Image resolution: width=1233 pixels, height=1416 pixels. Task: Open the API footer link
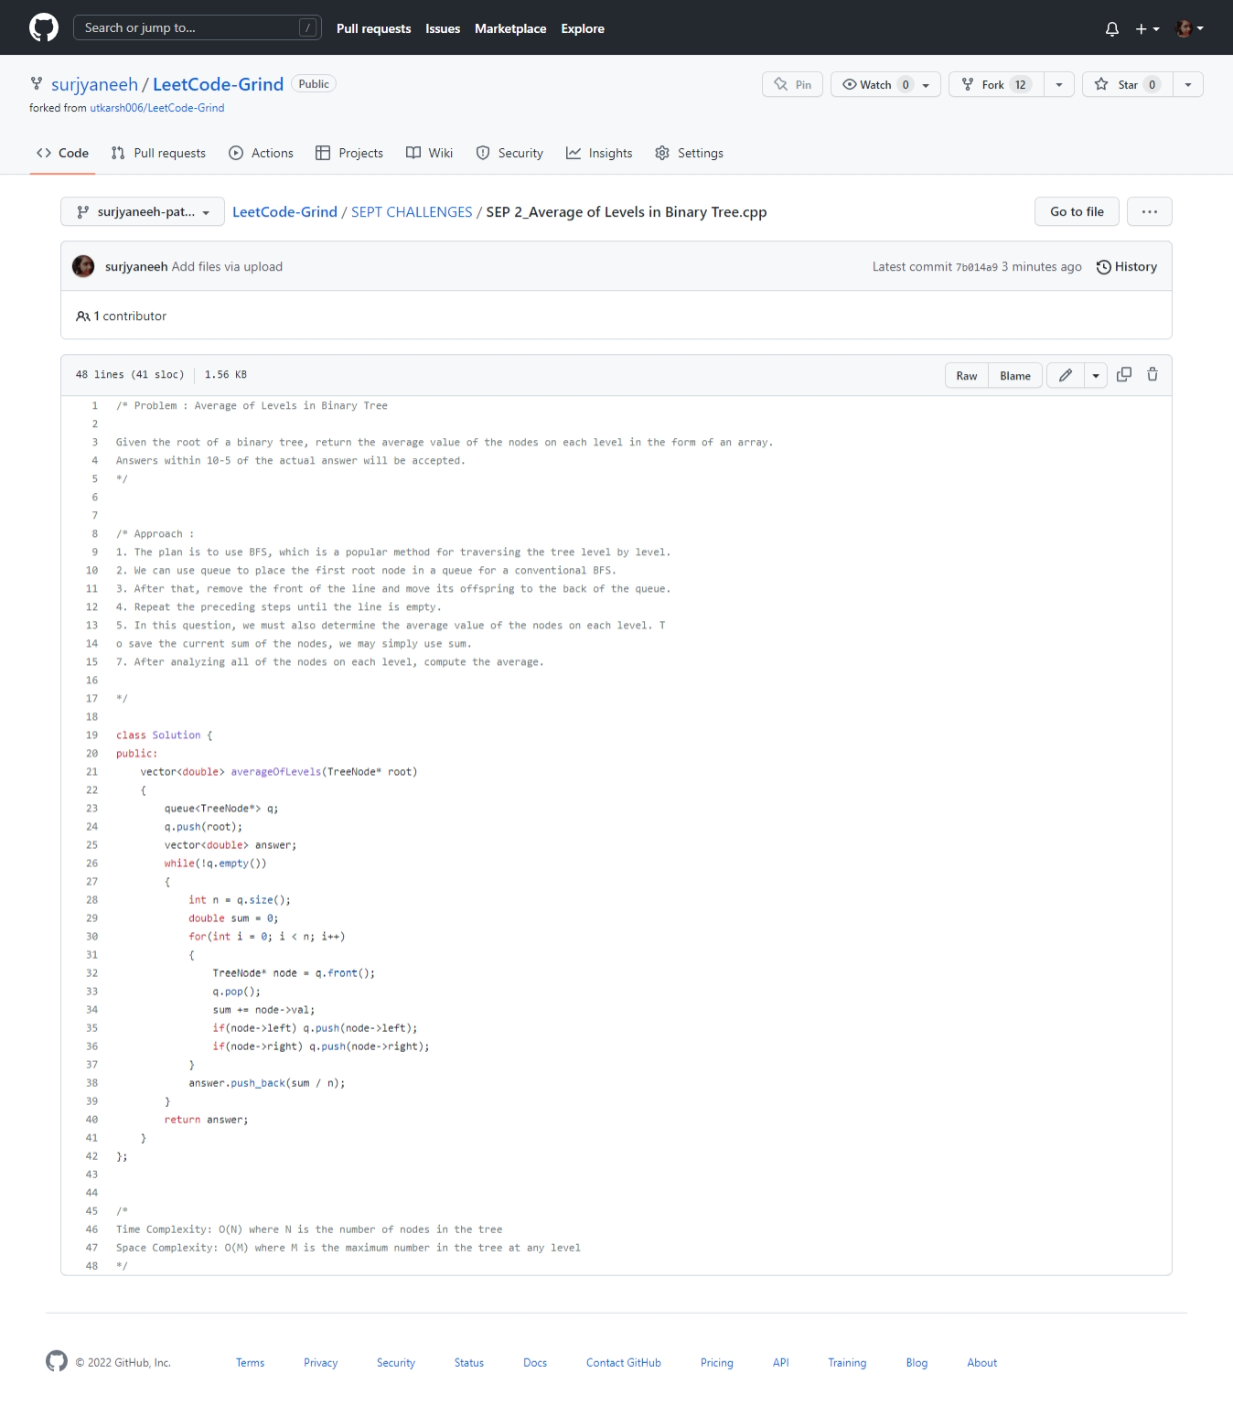click(781, 1363)
